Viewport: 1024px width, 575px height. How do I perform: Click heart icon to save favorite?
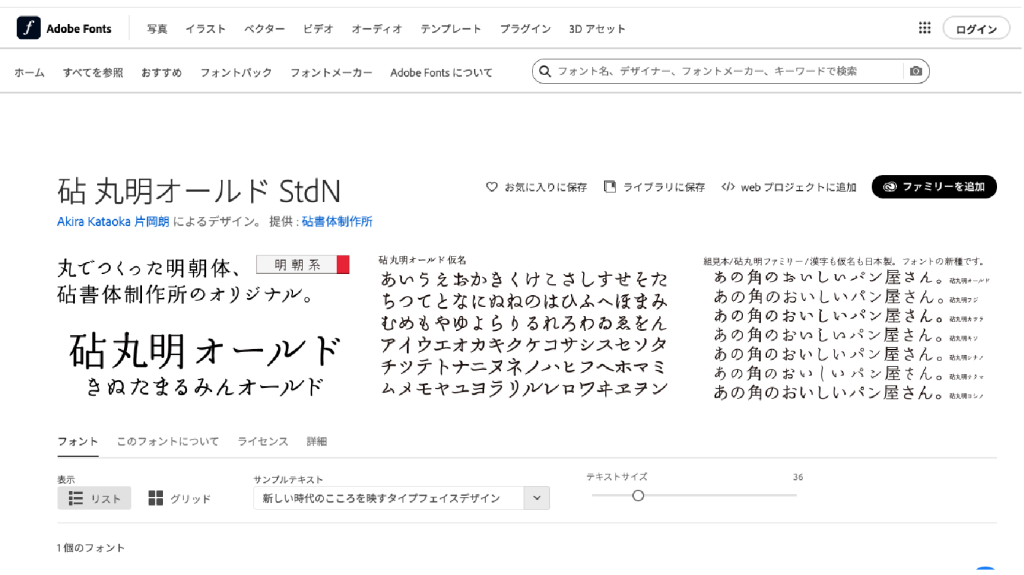click(491, 187)
